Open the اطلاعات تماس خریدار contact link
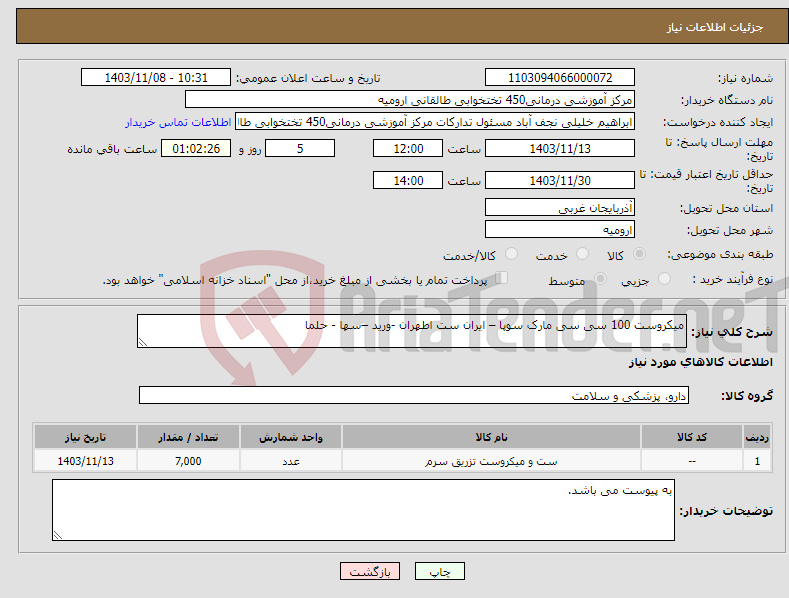 coord(178,122)
